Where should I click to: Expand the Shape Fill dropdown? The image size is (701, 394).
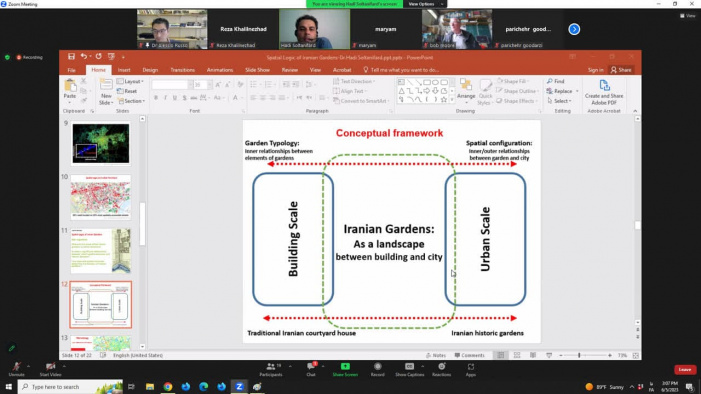tap(512, 81)
